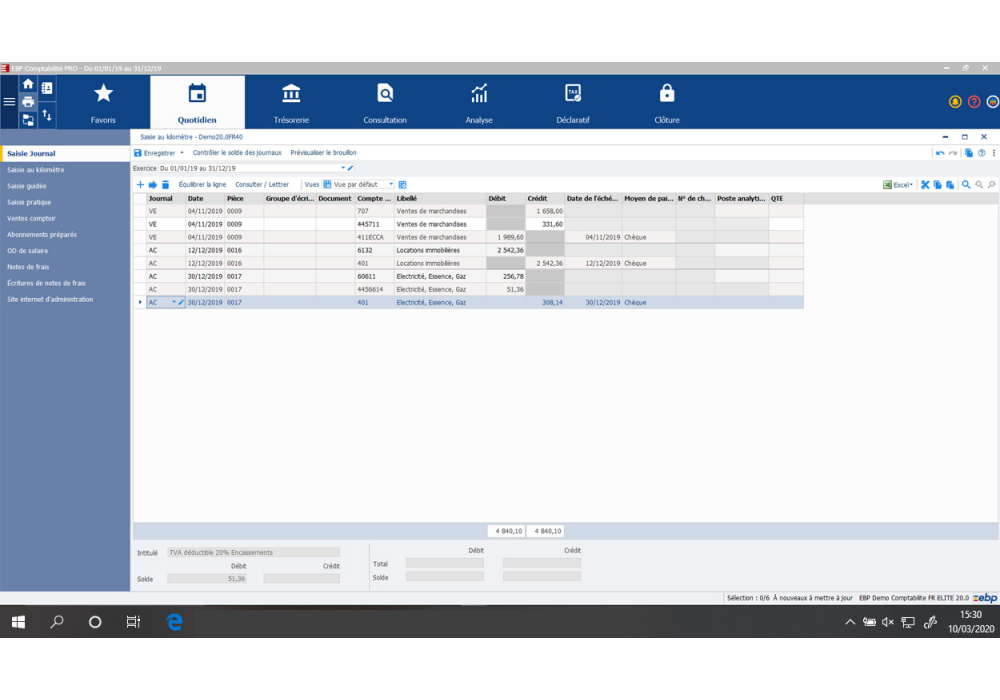The image size is (1000, 700).
Task: Open Notes de frais in the sidebar
Action: coord(28,267)
